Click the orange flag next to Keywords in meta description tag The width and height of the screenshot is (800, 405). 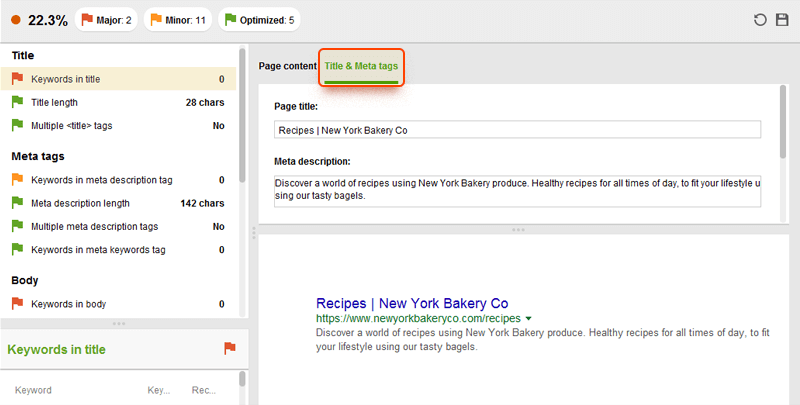tap(17, 180)
